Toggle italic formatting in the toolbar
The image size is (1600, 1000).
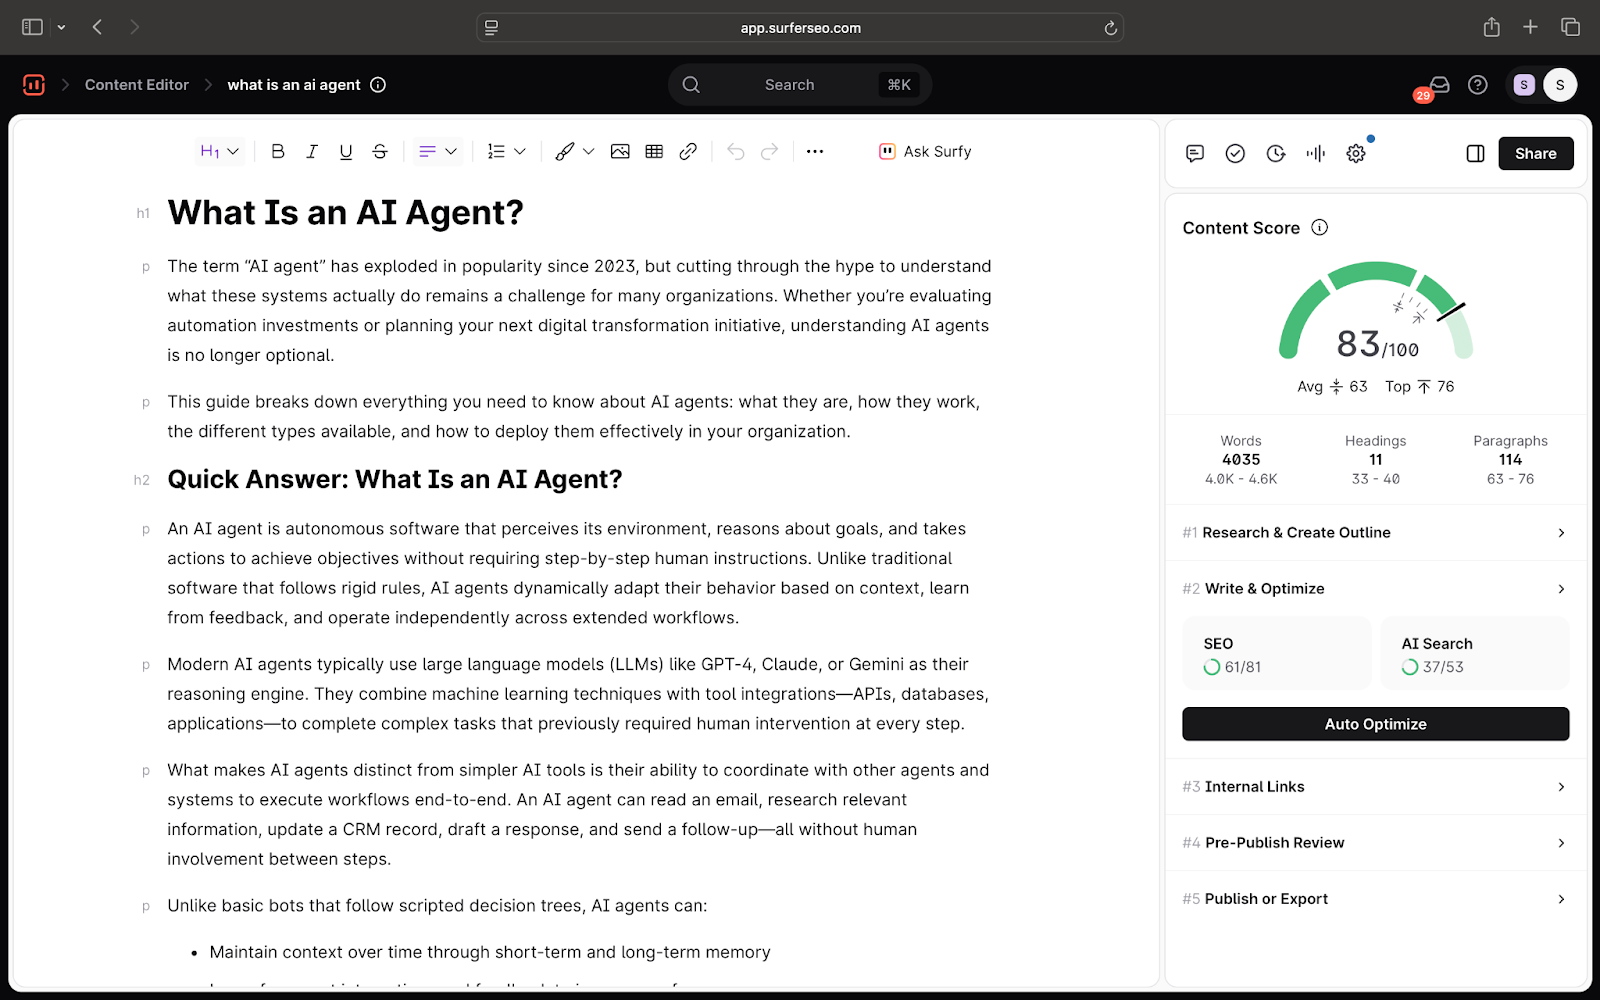[312, 152]
